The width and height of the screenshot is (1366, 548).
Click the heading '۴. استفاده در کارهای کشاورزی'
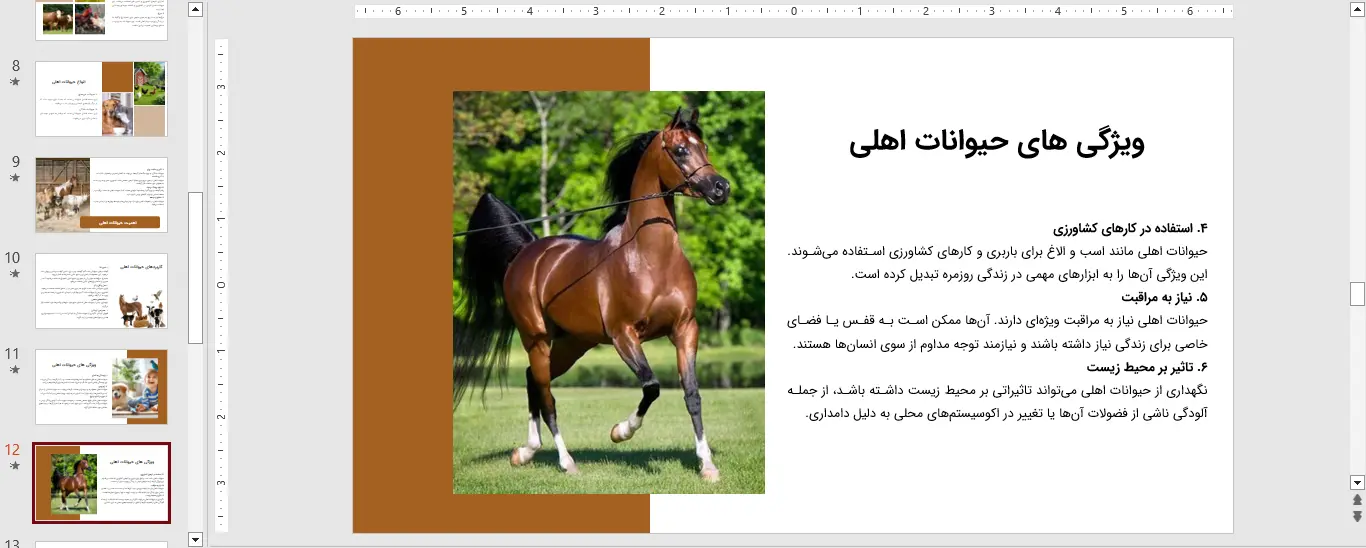tap(1131, 228)
